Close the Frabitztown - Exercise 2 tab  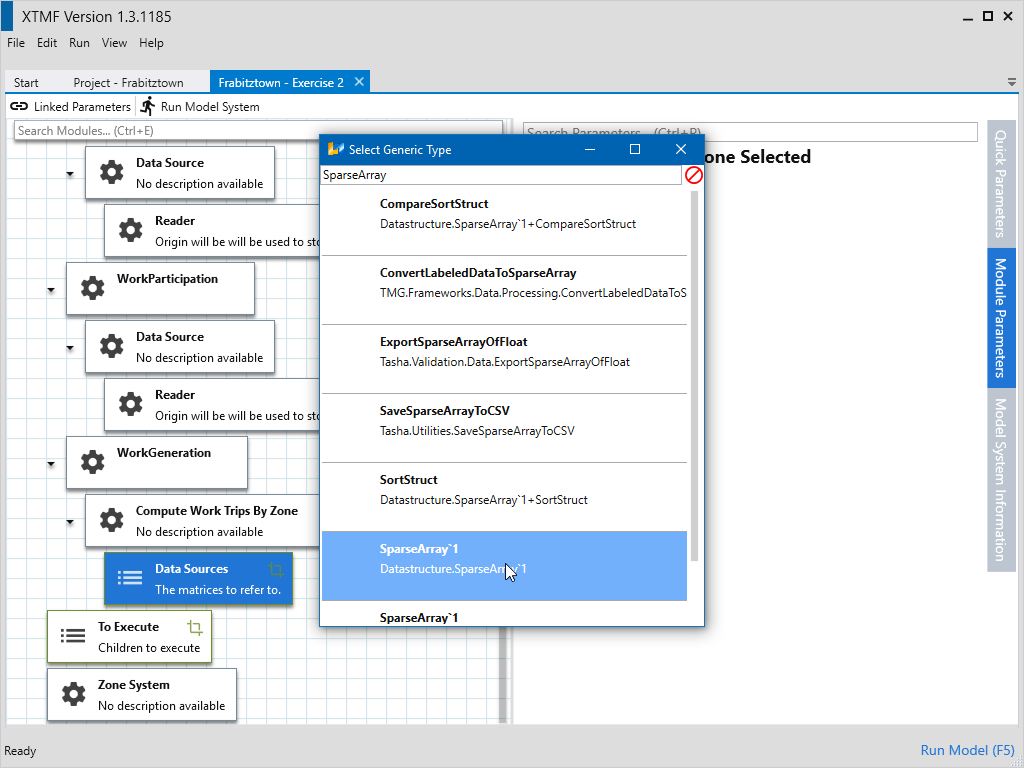click(360, 82)
